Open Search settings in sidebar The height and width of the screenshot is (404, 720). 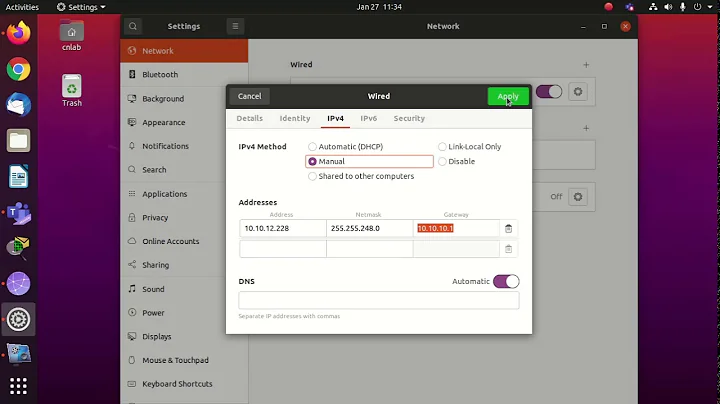coord(184,170)
